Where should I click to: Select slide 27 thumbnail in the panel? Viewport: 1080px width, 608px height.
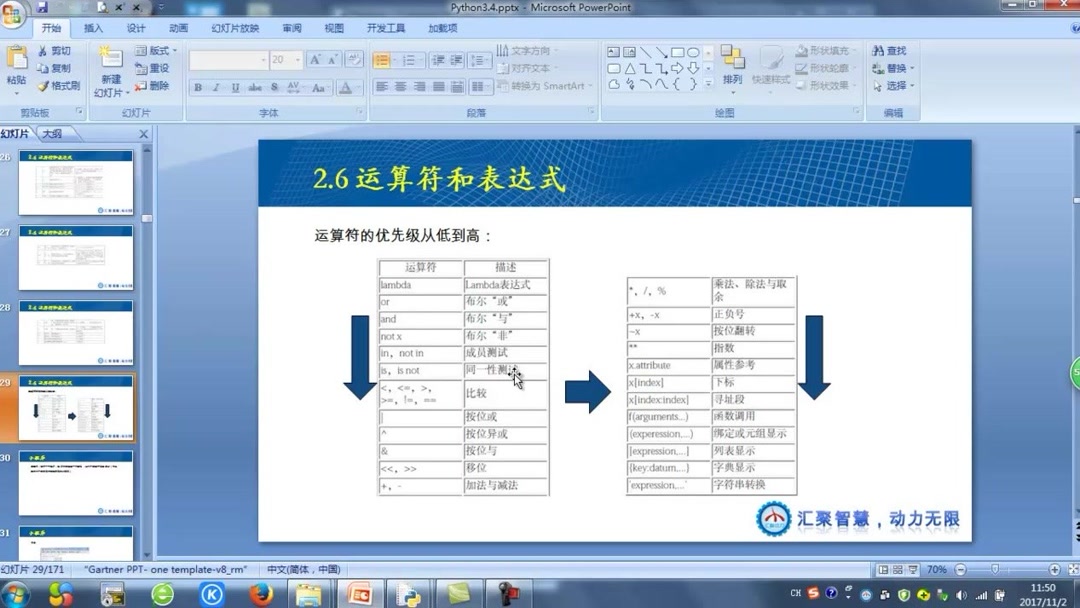point(75,258)
